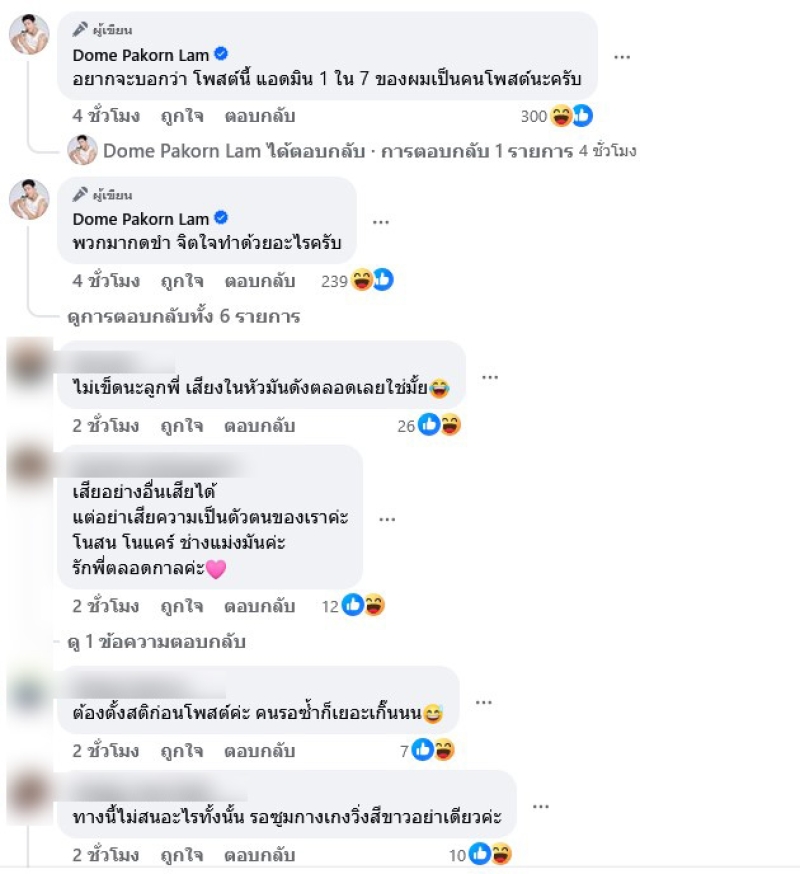Like (ถูกใจ) the comment with 26 reactions
The height and width of the screenshot is (874, 800).
pos(182,426)
